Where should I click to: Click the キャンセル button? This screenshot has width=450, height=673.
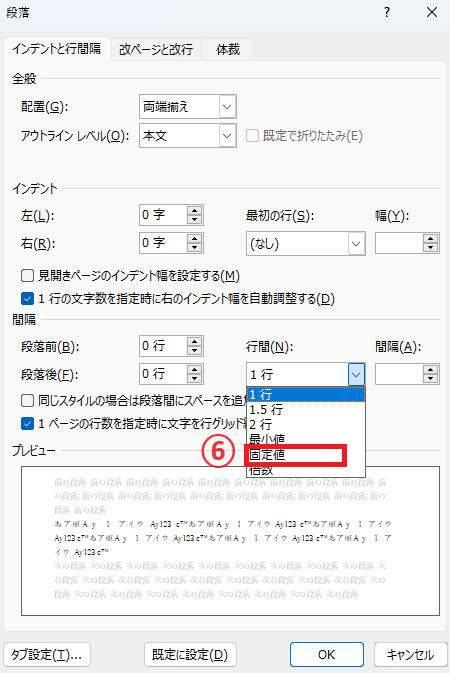(x=410, y=655)
